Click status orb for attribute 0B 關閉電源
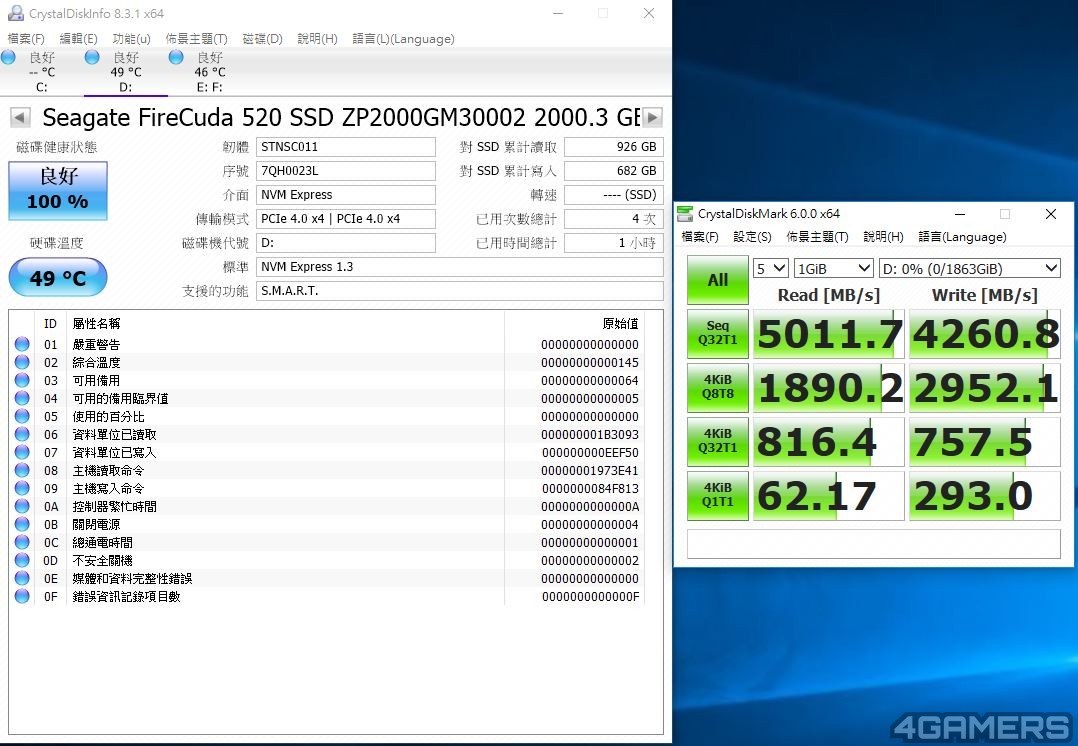Image resolution: width=1078 pixels, height=746 pixels. (22, 524)
